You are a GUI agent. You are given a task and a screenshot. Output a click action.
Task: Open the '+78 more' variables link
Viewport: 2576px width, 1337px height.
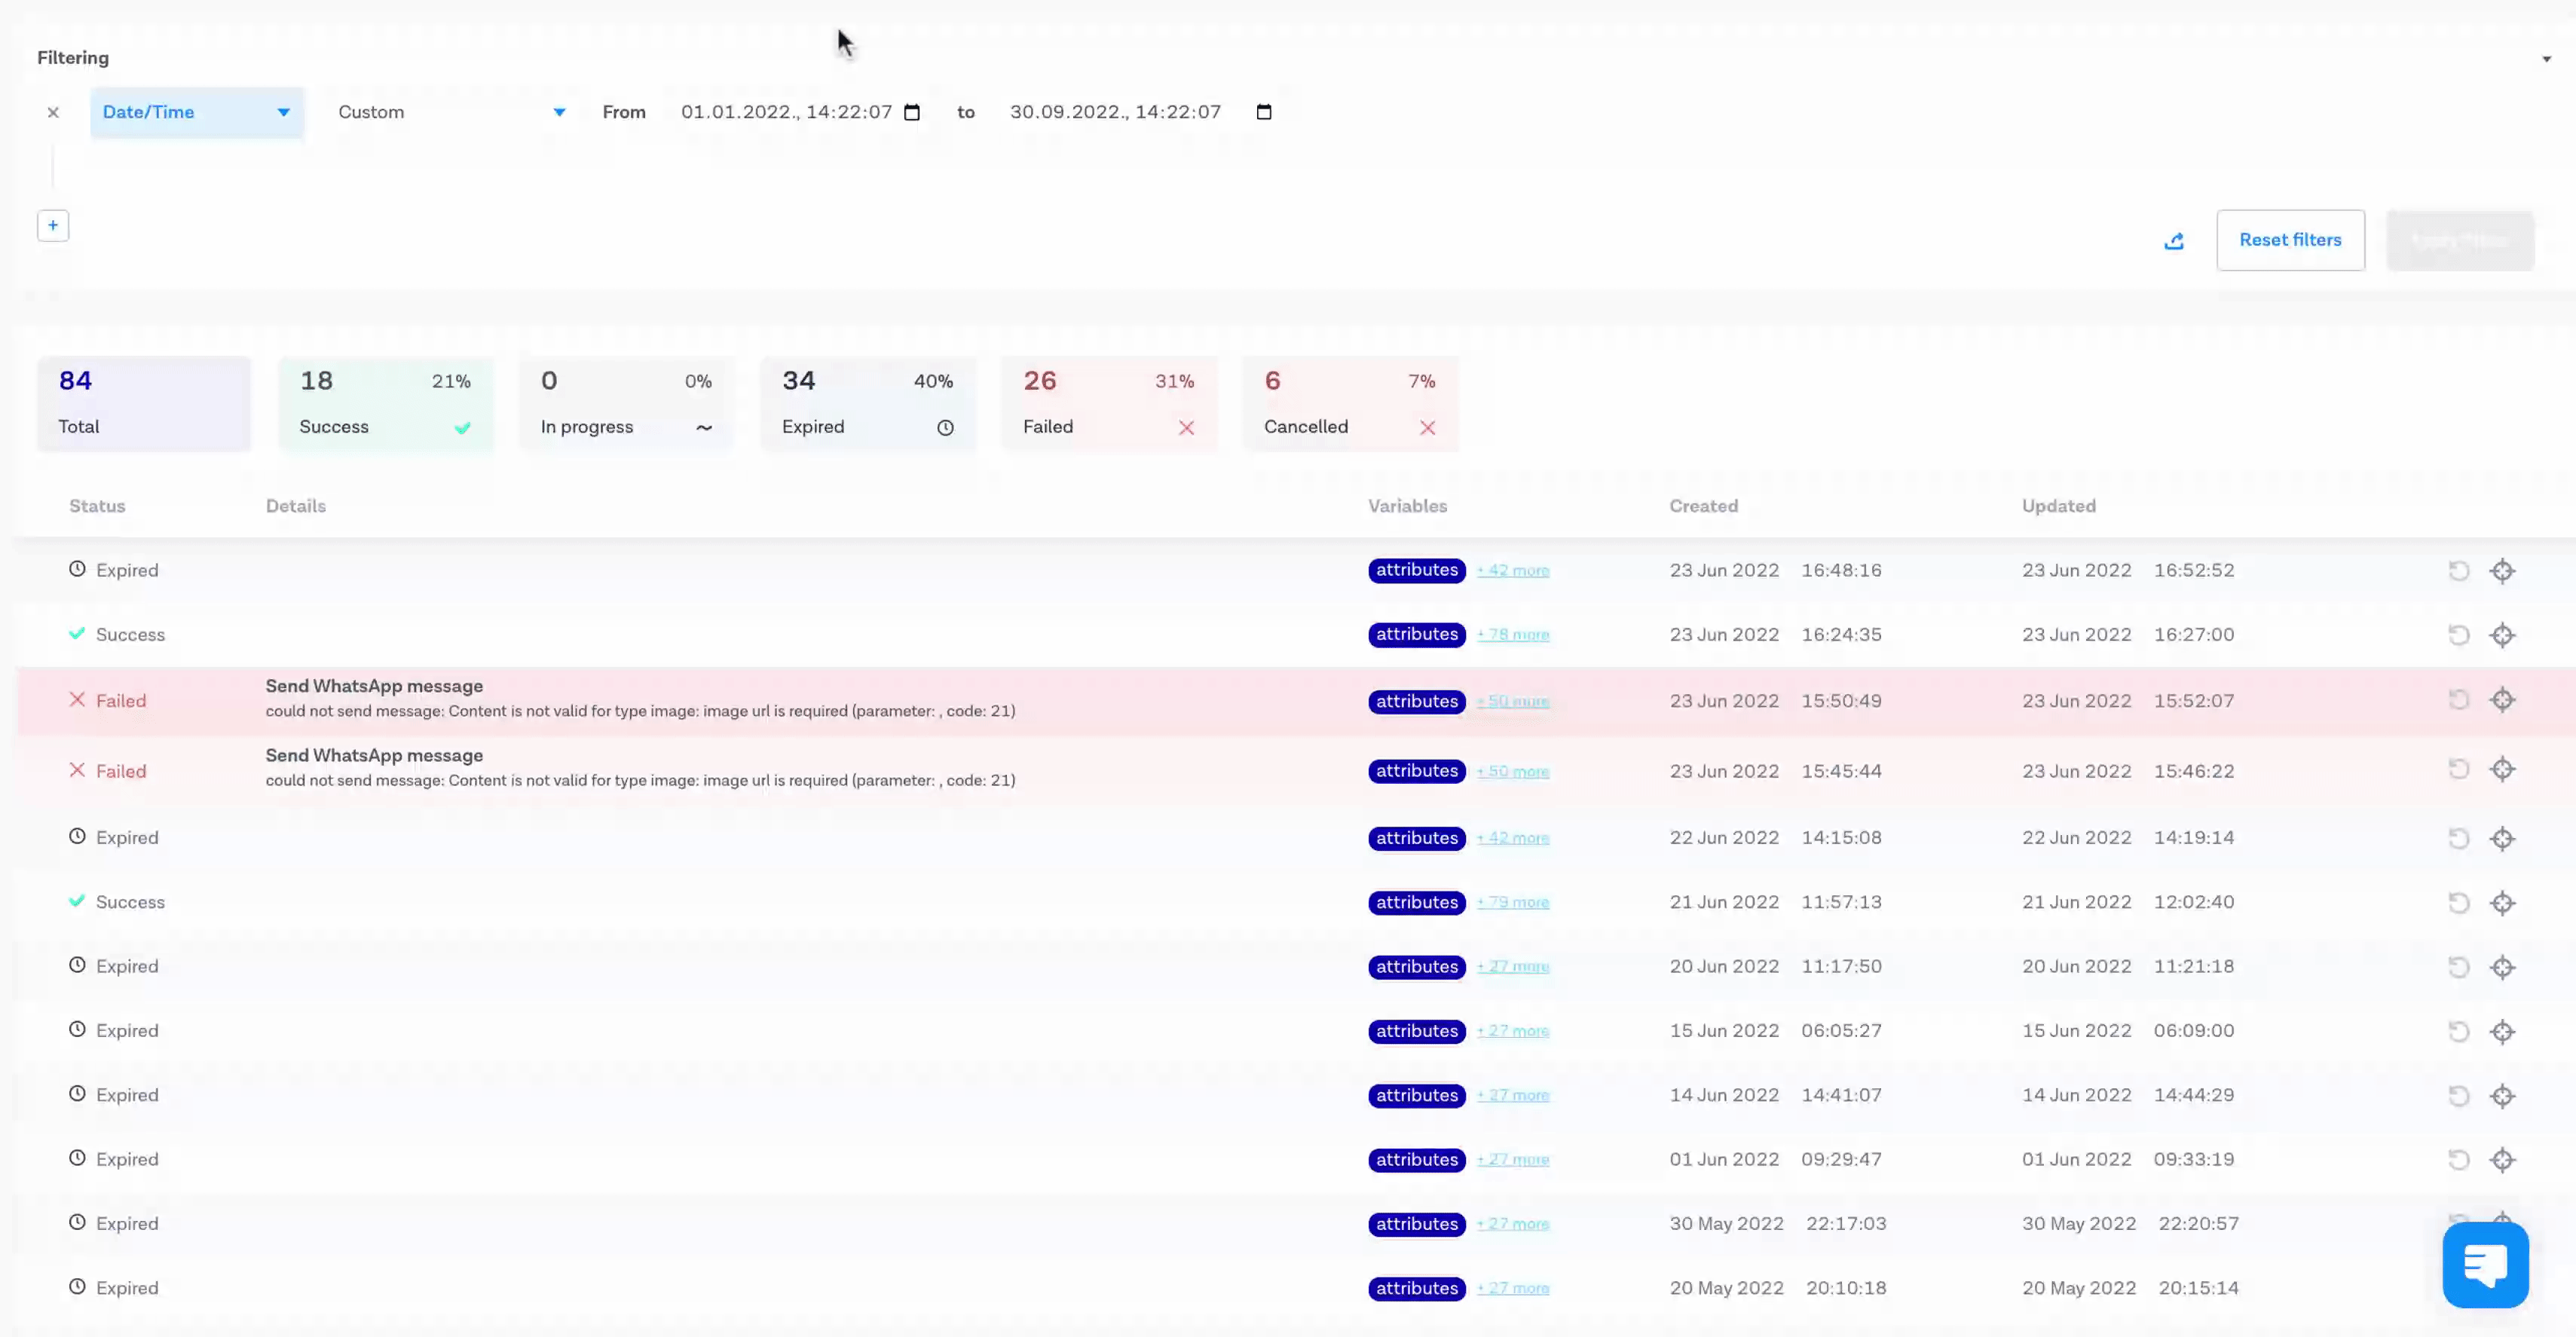(1513, 635)
